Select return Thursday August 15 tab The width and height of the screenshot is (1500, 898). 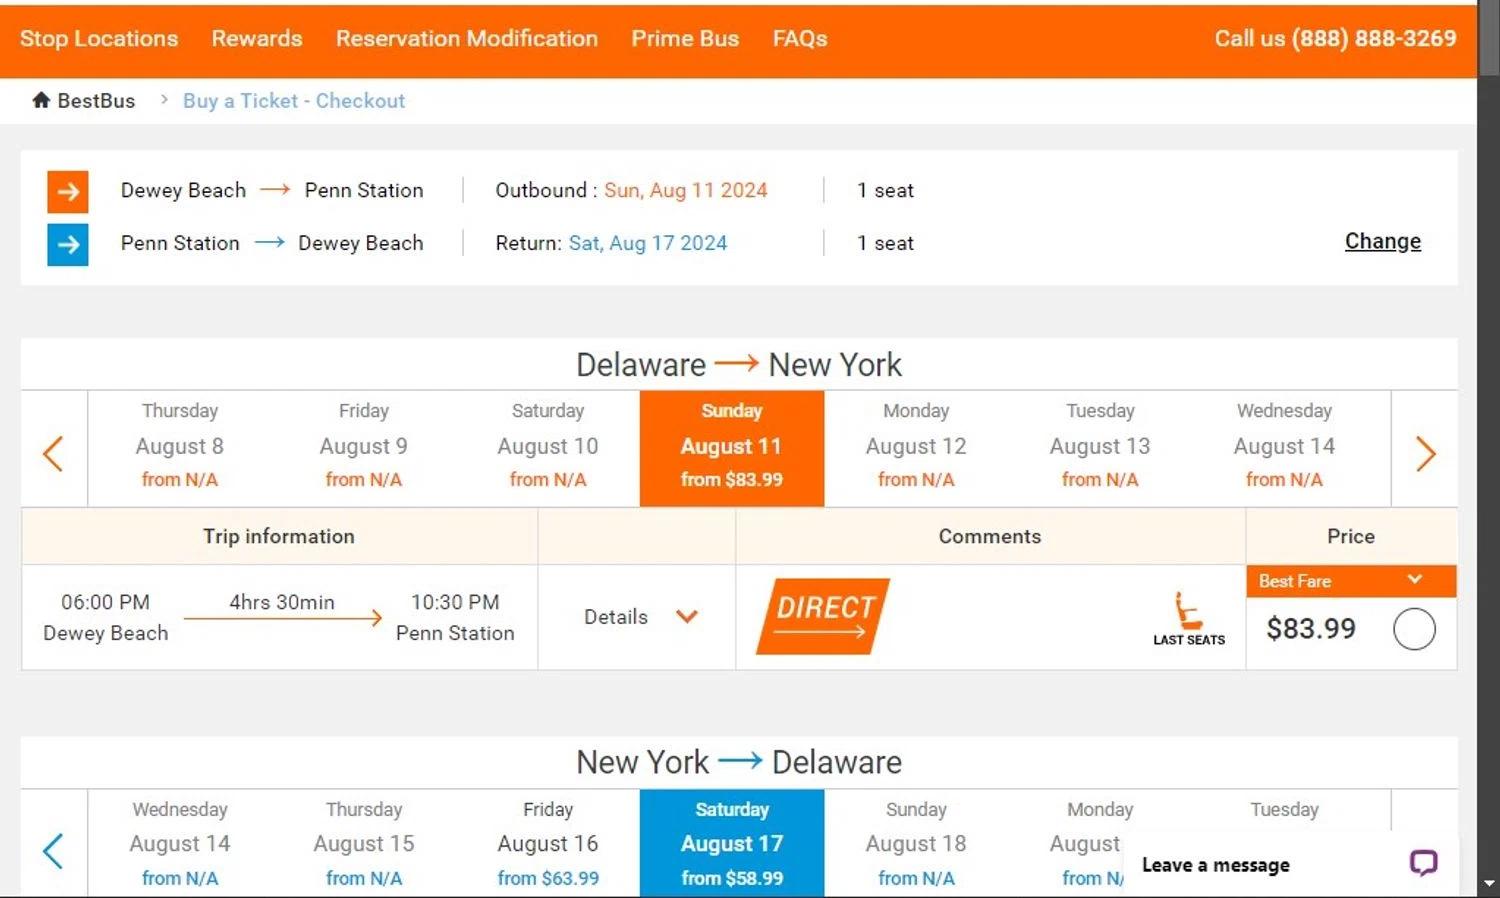coord(364,844)
